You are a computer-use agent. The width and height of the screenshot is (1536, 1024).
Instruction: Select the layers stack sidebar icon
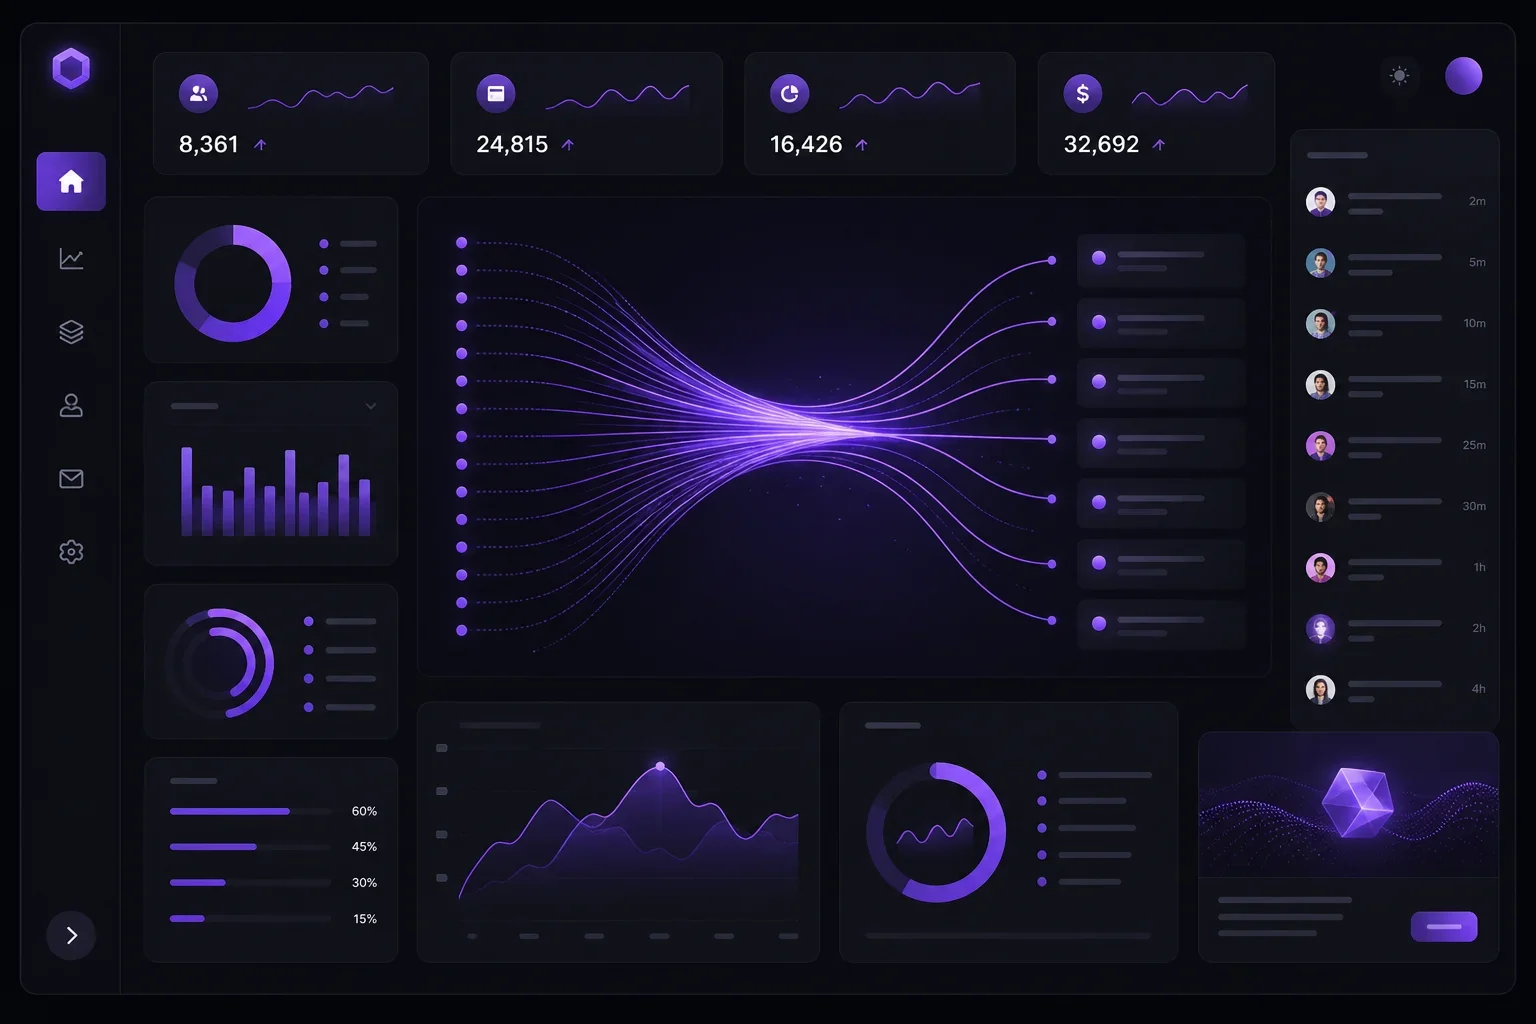click(71, 332)
